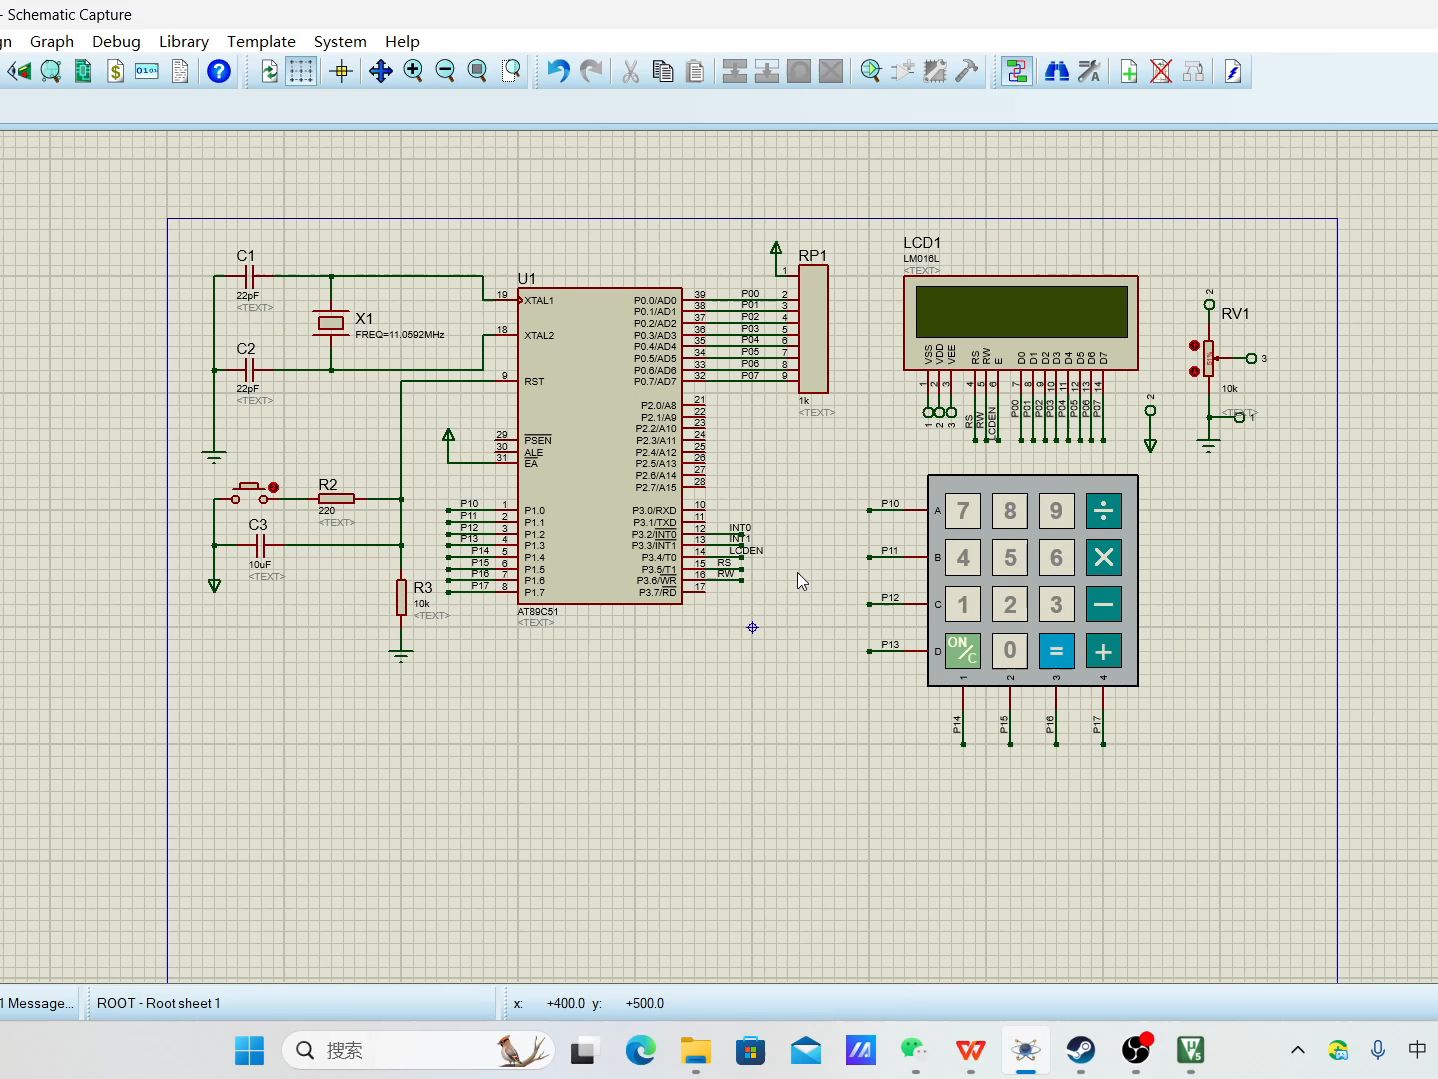1438x1079 pixels.
Task: Click the blue Help question mark icon
Action: coord(218,71)
